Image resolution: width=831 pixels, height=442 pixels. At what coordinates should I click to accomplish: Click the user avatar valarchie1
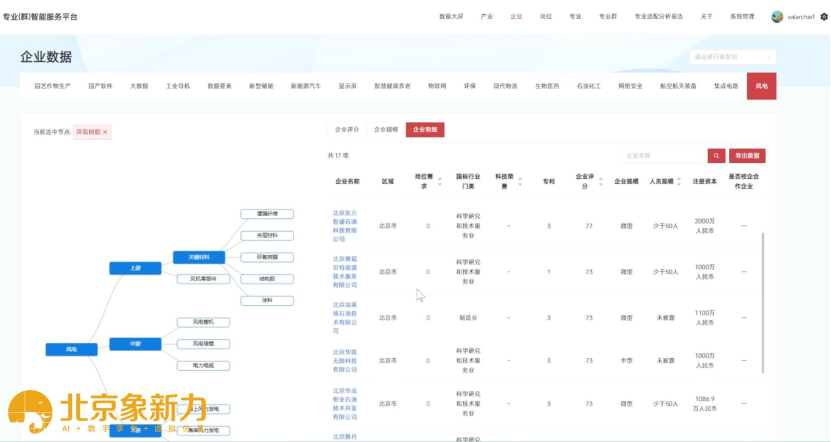777,17
